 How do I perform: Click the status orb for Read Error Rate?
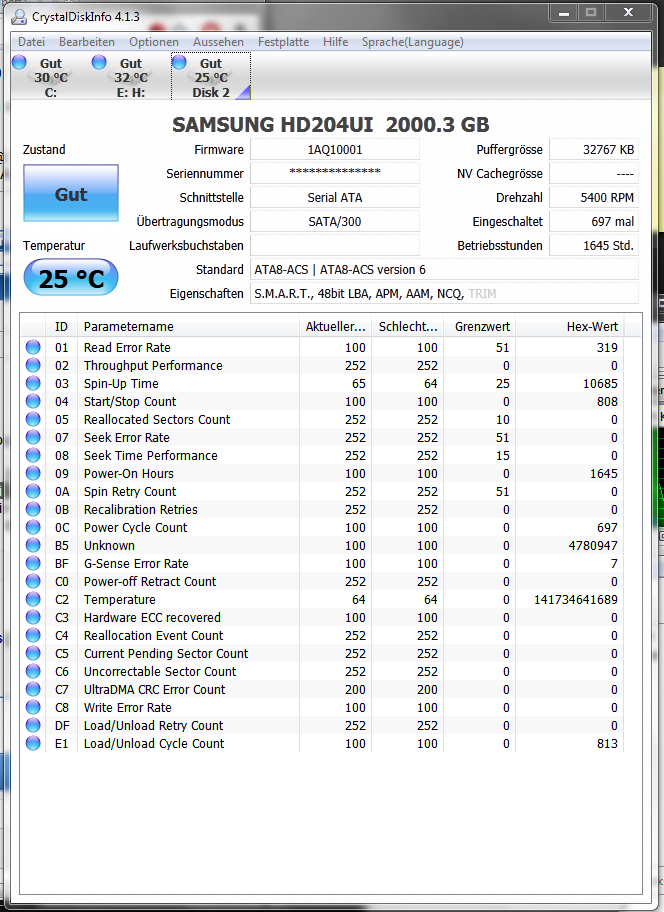(x=33, y=347)
